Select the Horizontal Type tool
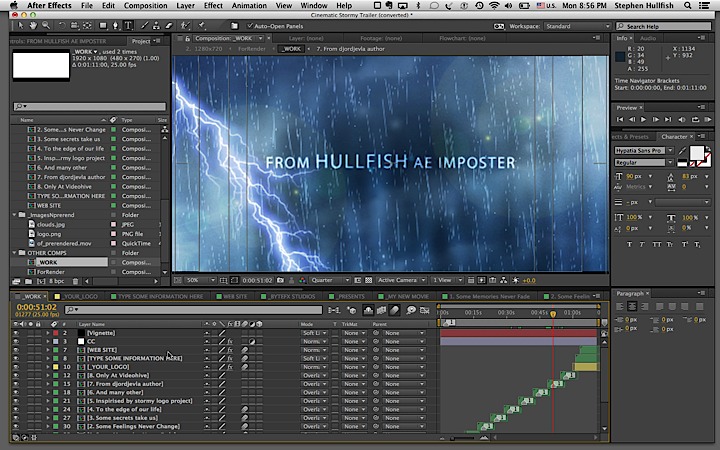This screenshot has width=720, height=450. tap(128, 26)
